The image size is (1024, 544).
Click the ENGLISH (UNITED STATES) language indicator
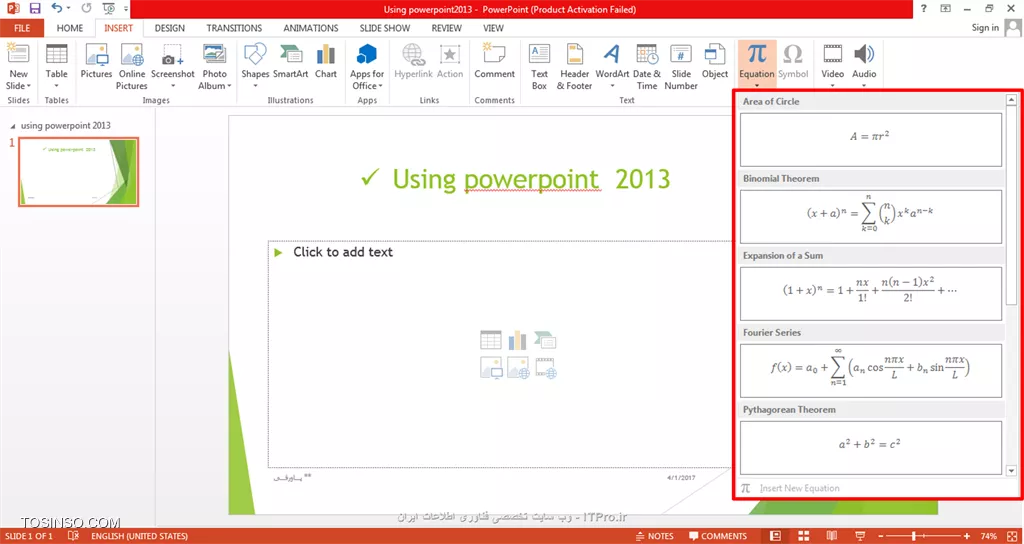click(139, 536)
